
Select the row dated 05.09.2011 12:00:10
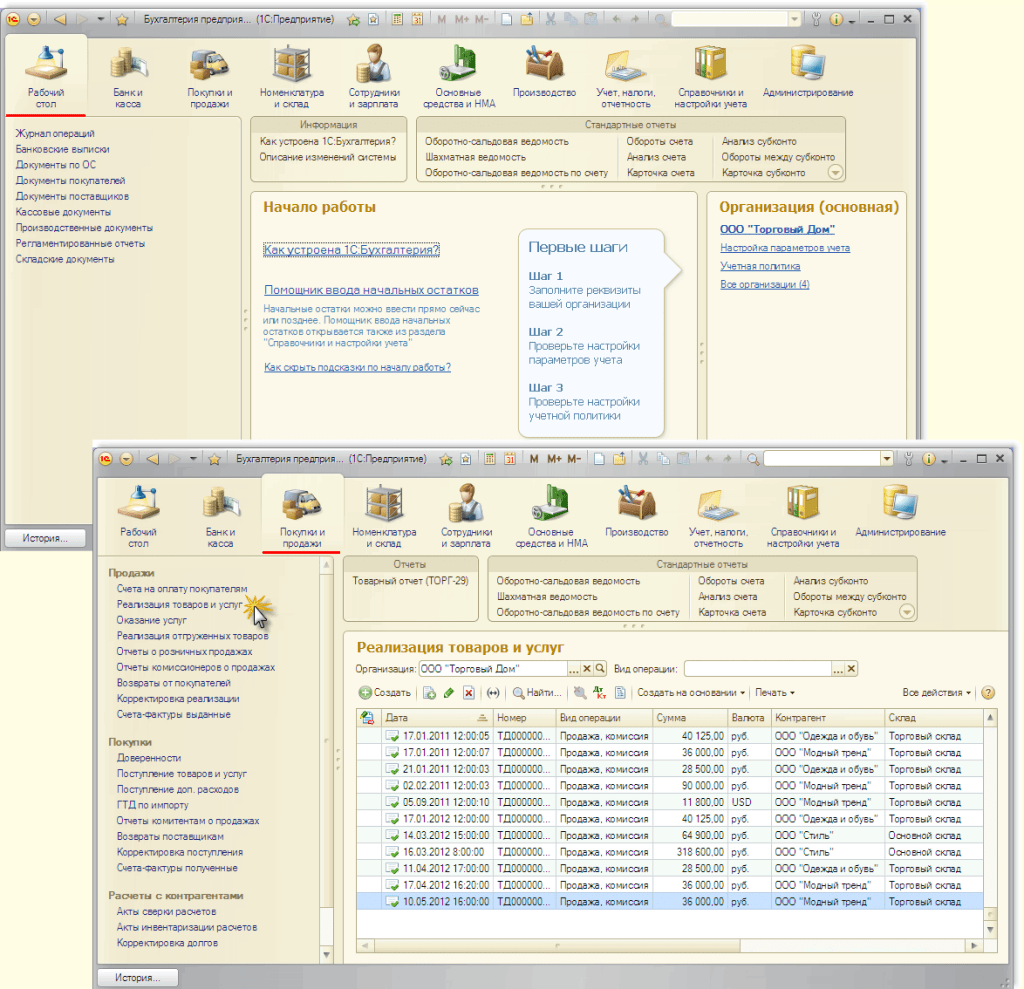(669, 802)
